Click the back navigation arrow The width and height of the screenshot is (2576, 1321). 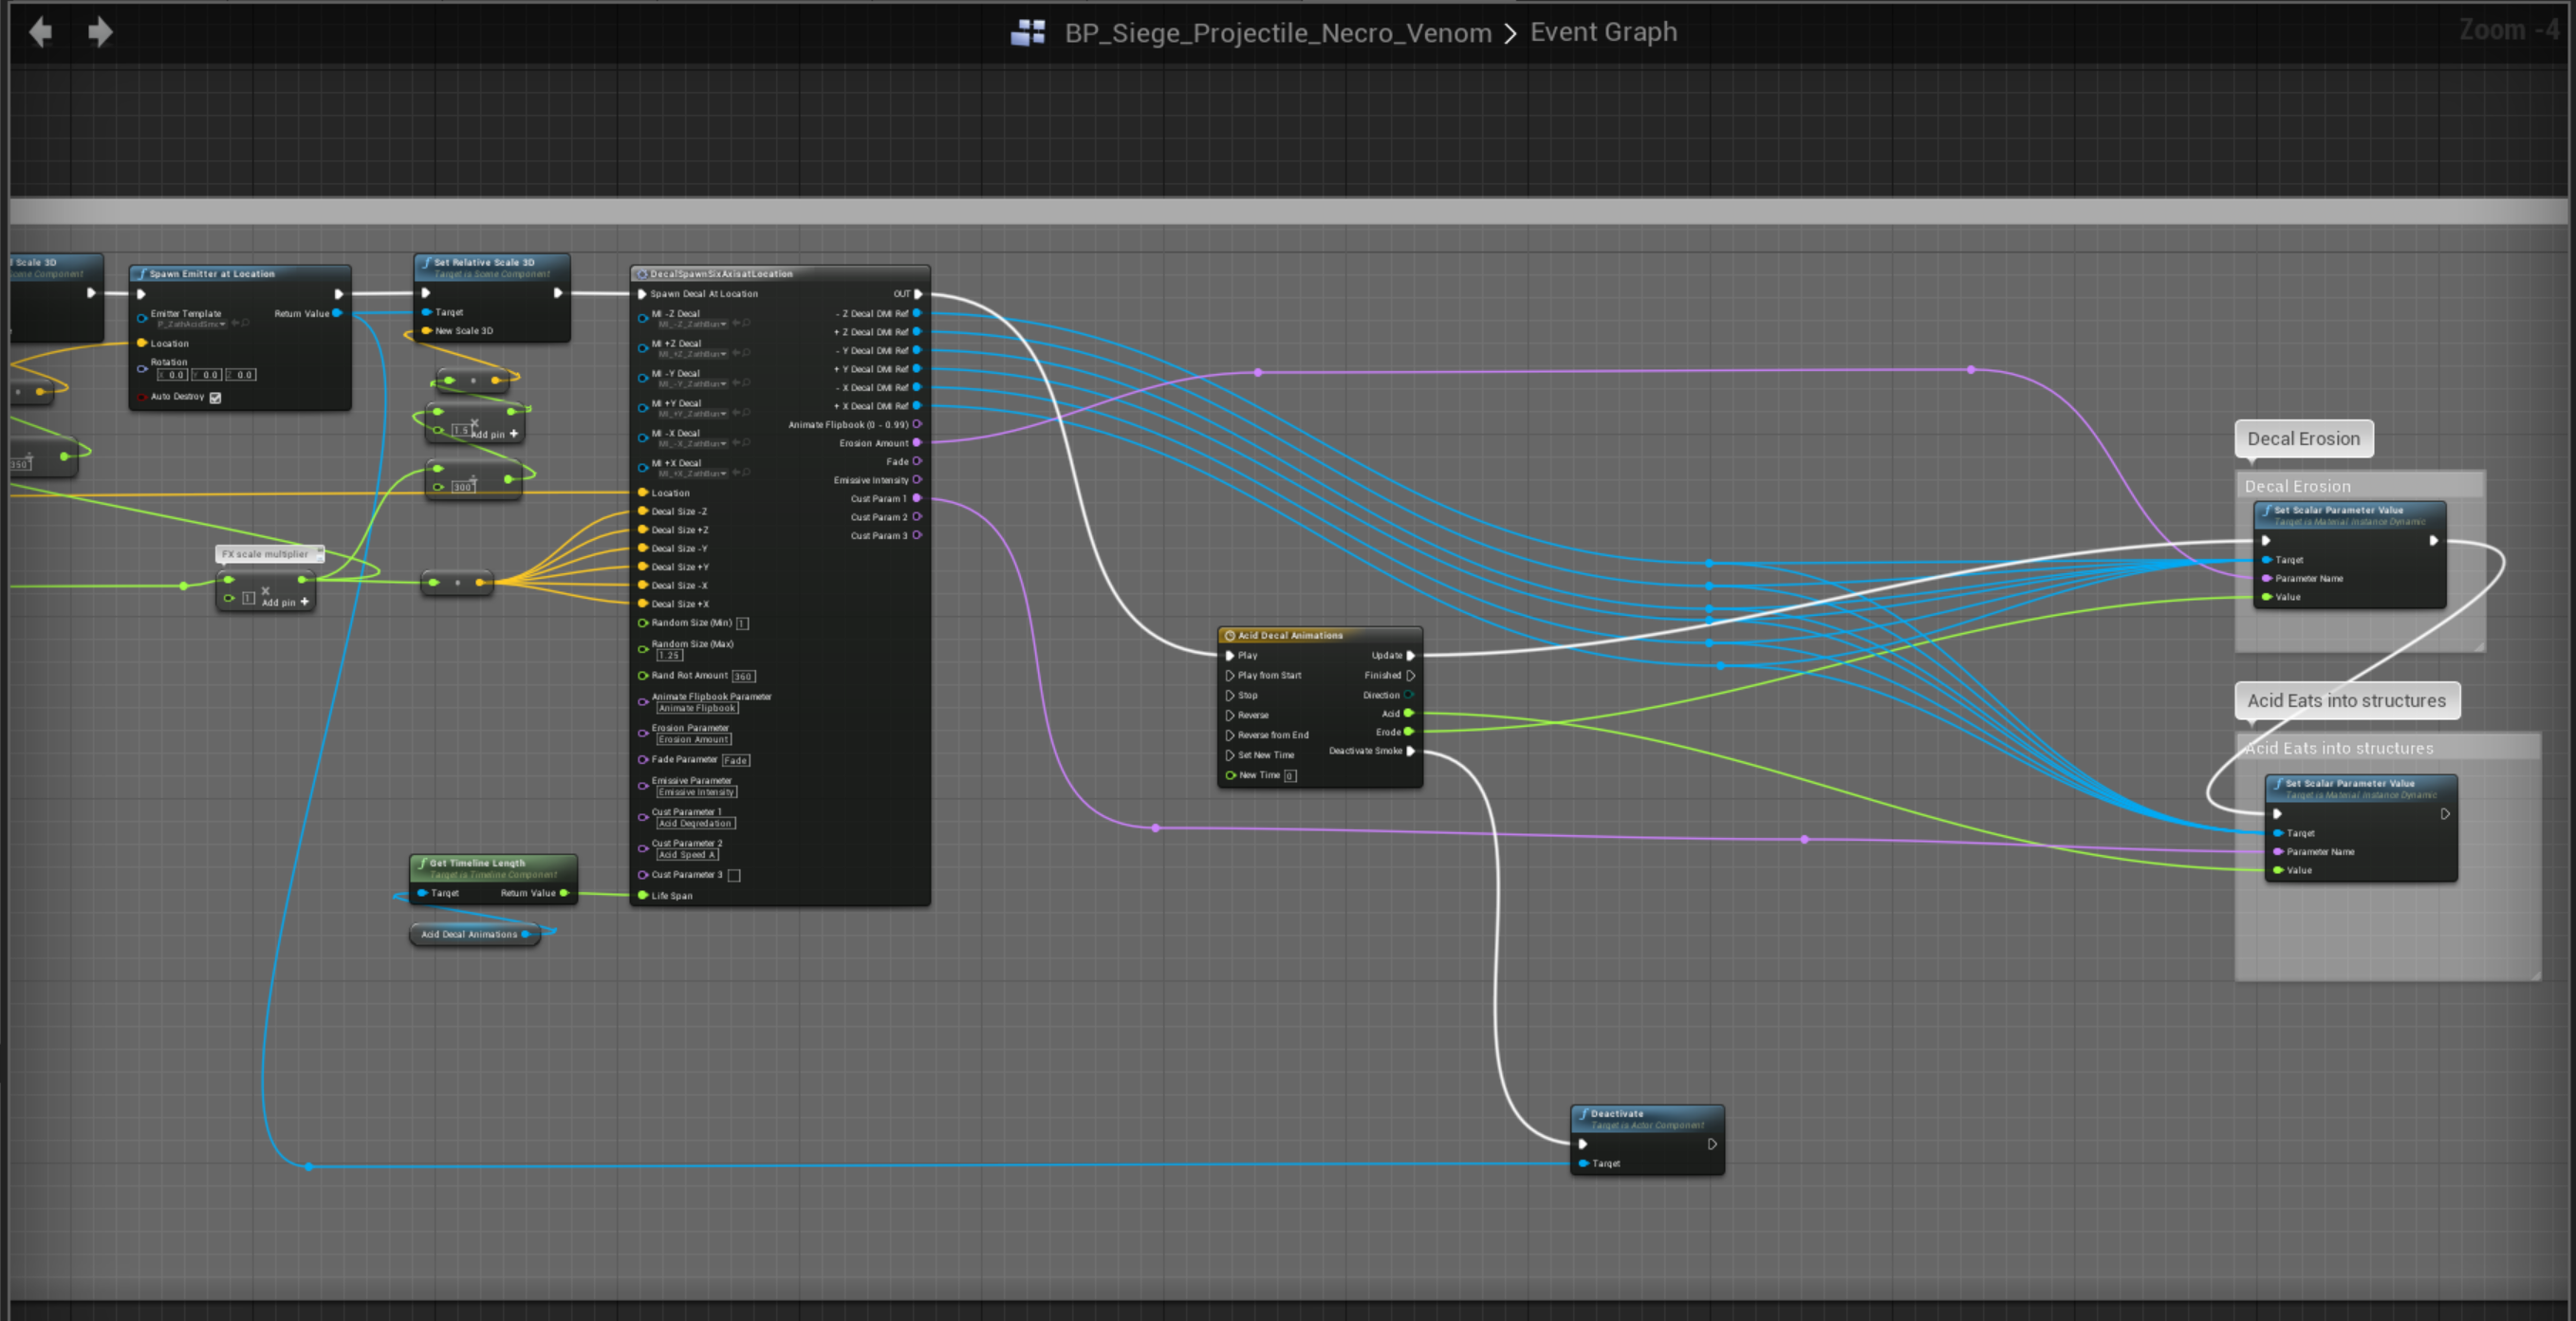[x=40, y=32]
